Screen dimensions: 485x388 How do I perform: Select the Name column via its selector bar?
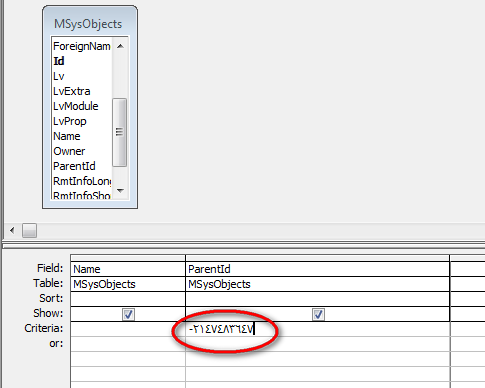(128, 258)
